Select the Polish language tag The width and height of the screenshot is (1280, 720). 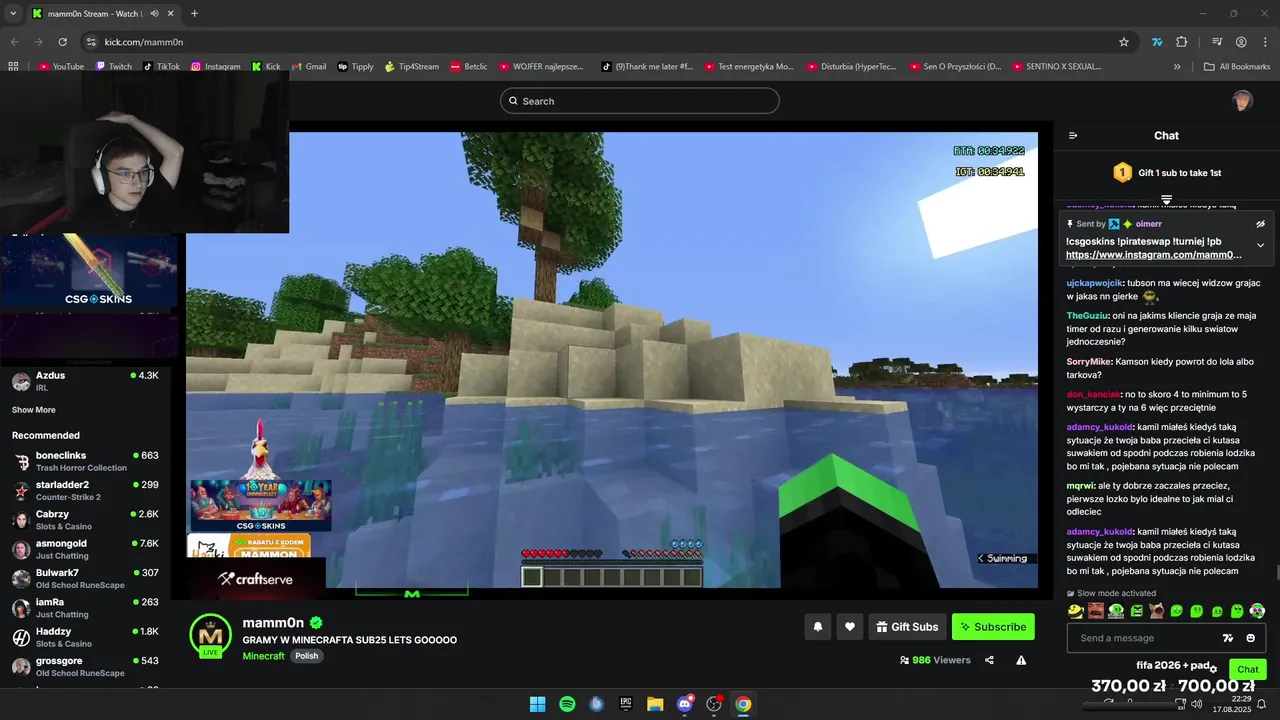tap(307, 656)
